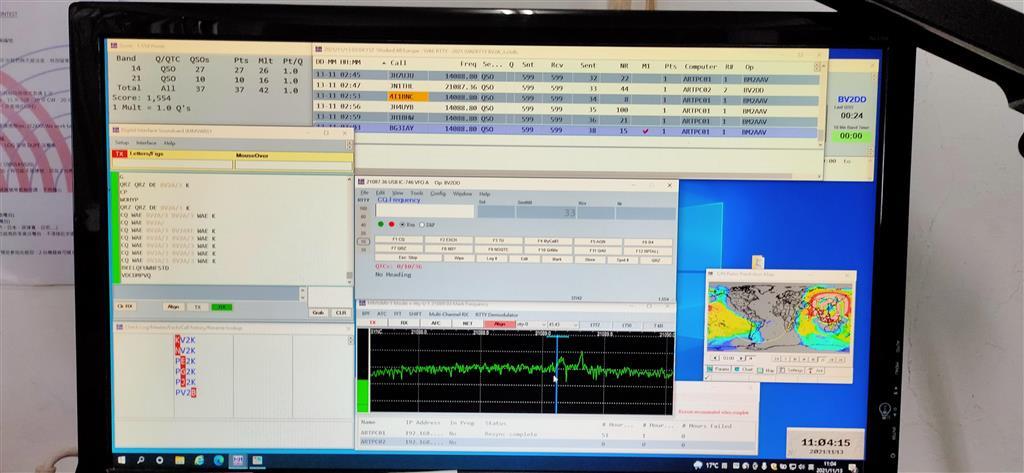The width and height of the screenshot is (1024, 473).
Task: Select the 80 band button in band panel
Action: (364, 218)
